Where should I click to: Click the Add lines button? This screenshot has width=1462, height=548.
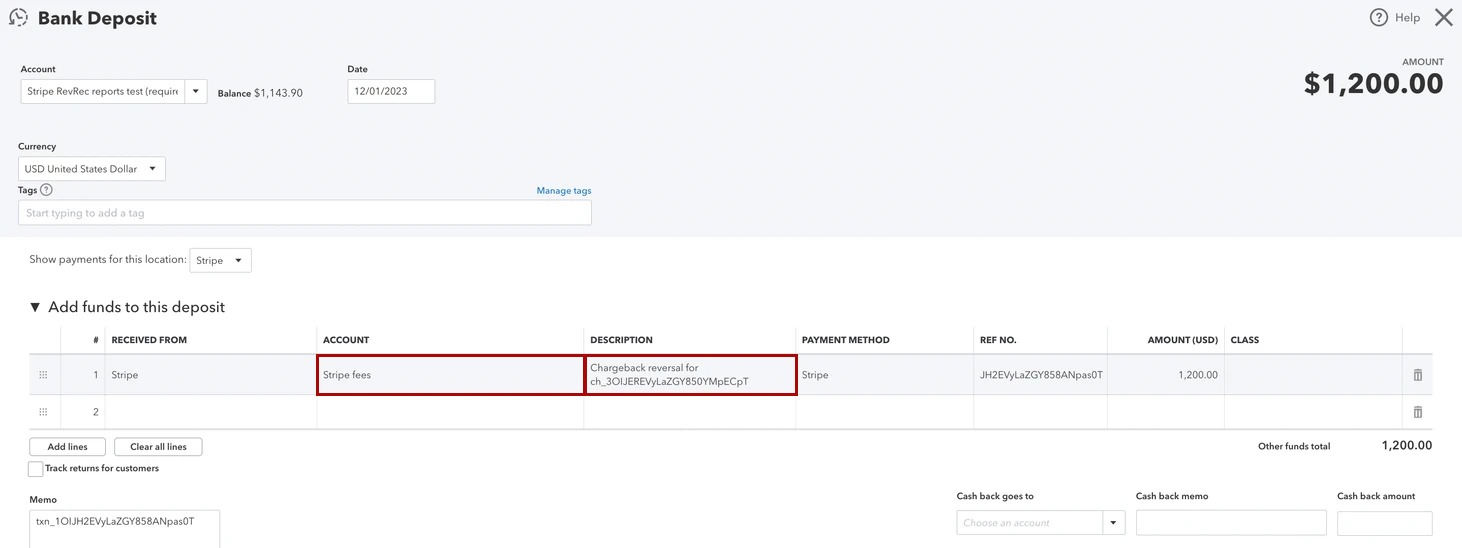click(67, 447)
